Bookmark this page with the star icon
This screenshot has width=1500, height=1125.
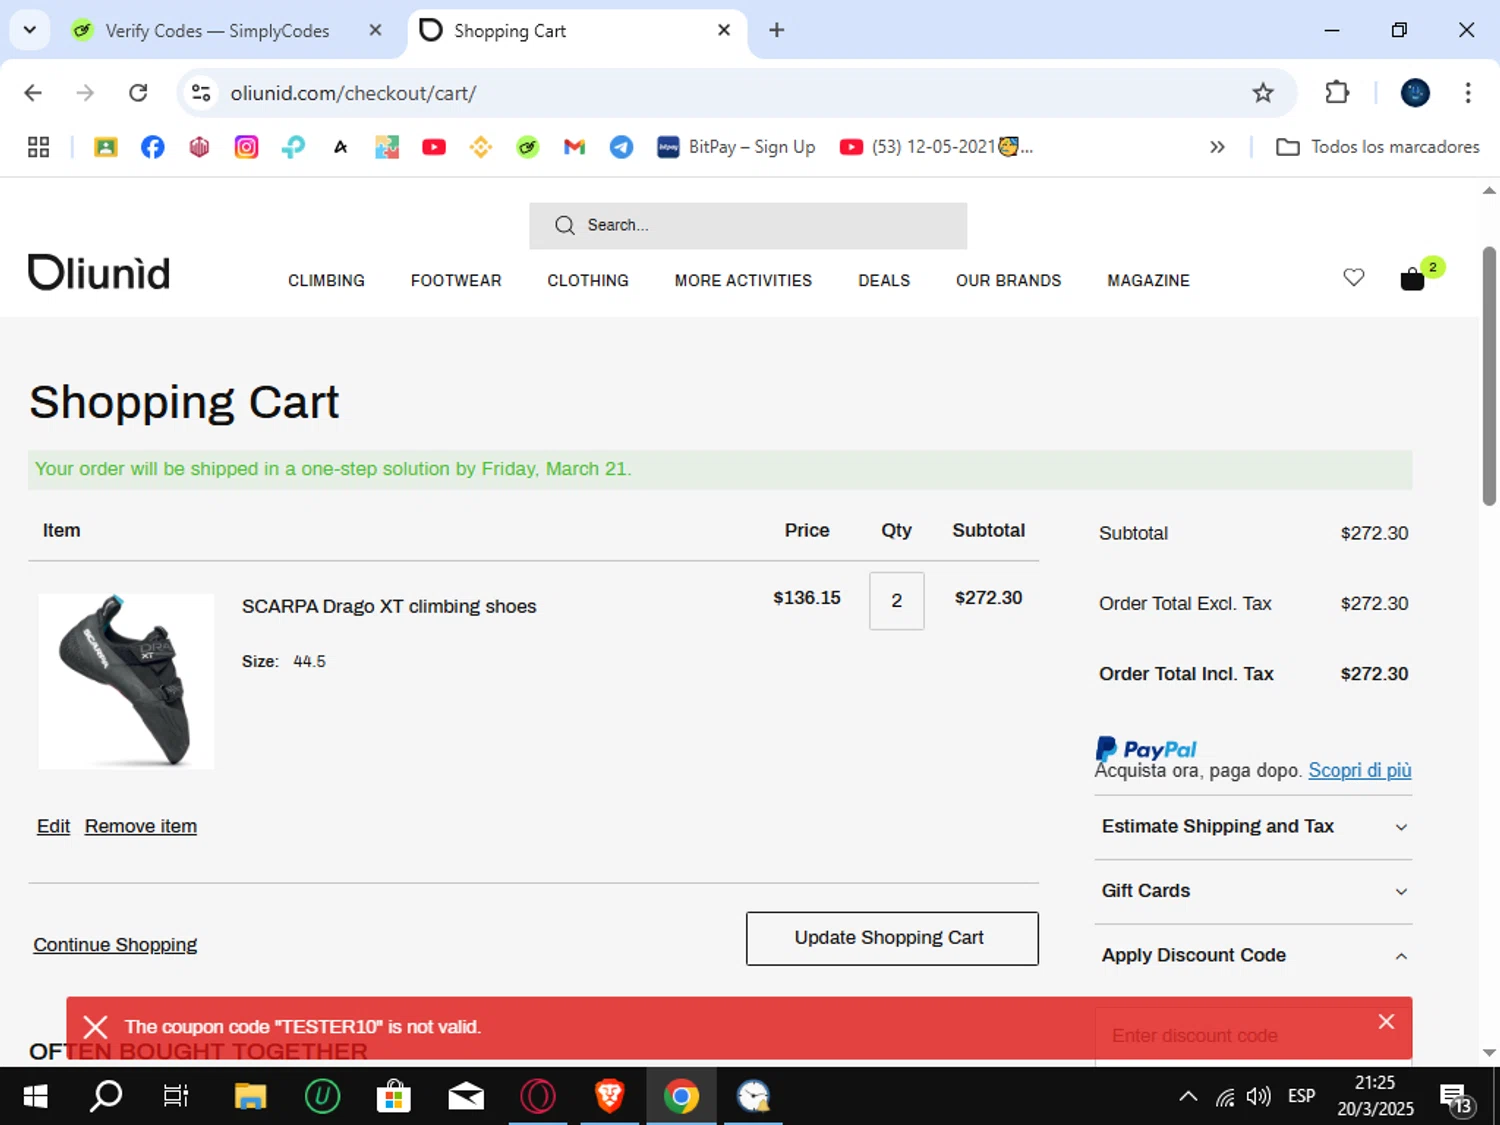point(1263,93)
